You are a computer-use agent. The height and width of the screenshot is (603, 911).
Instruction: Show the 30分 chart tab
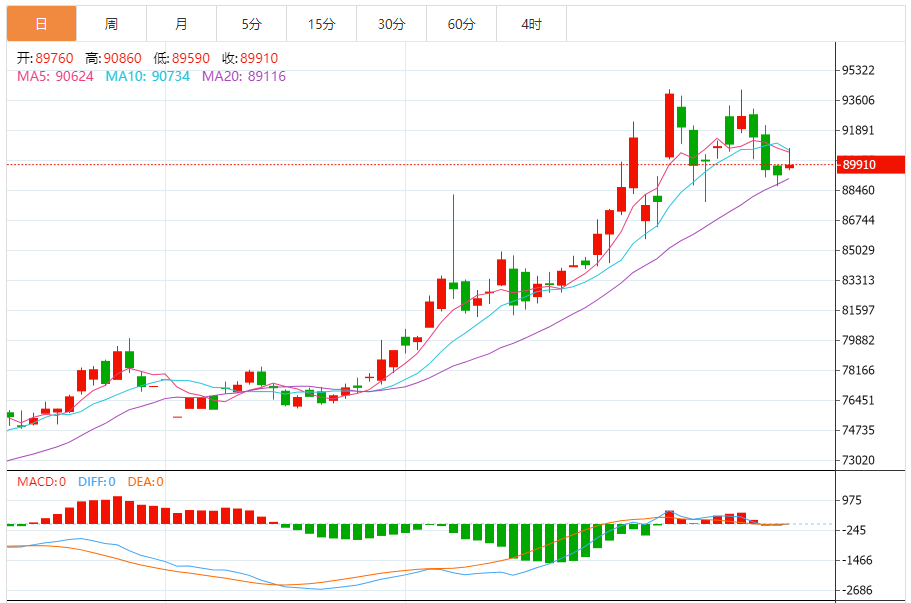(x=391, y=24)
